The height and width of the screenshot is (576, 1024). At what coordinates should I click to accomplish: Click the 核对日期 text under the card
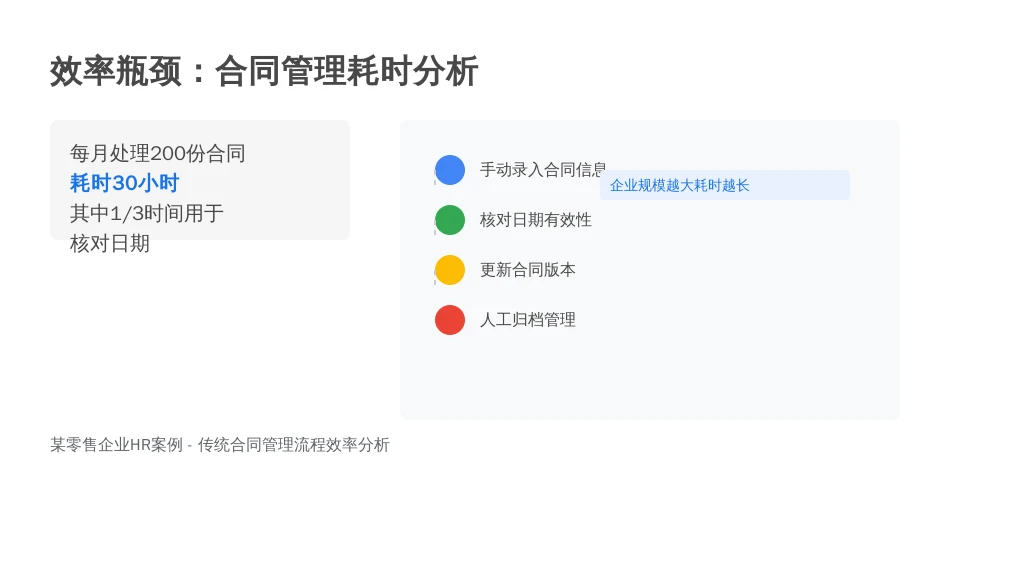[x=110, y=244]
